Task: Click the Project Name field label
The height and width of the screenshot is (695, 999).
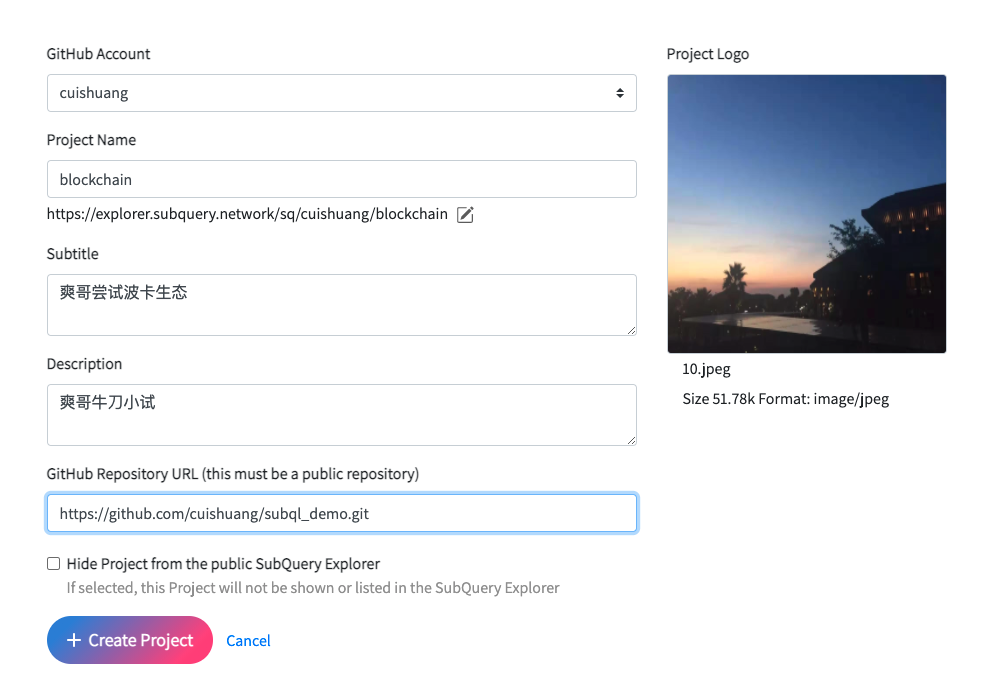Action: (91, 140)
